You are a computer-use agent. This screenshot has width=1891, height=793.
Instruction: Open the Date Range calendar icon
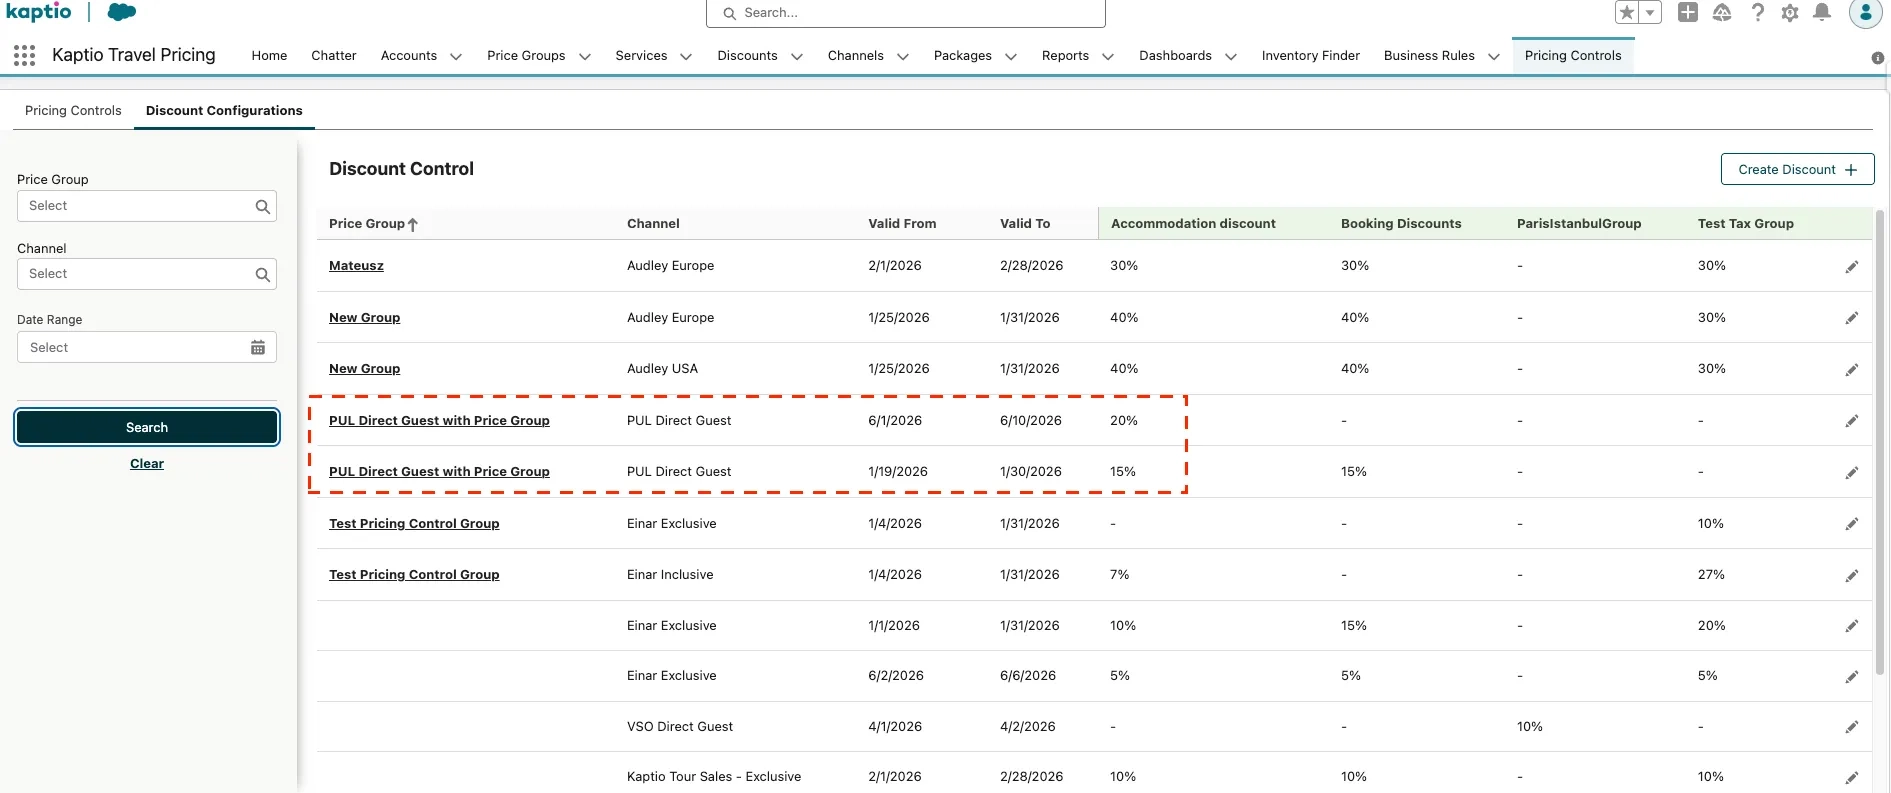pyautogui.click(x=258, y=348)
